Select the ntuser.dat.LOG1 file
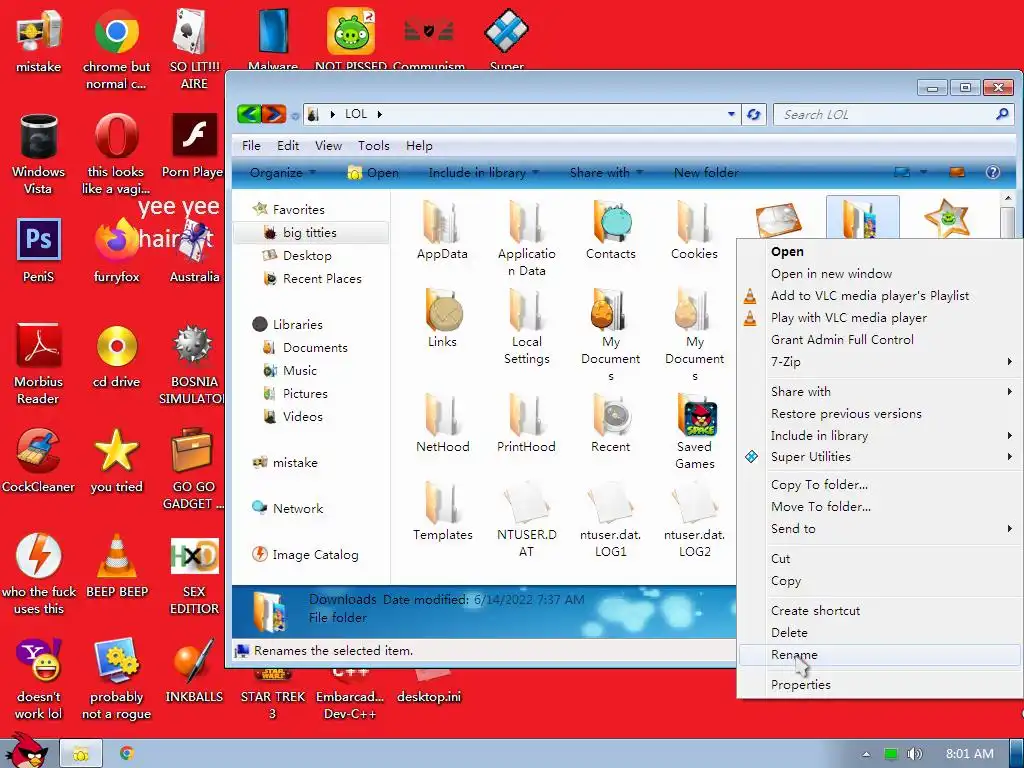The width and height of the screenshot is (1024, 768). pos(611,519)
